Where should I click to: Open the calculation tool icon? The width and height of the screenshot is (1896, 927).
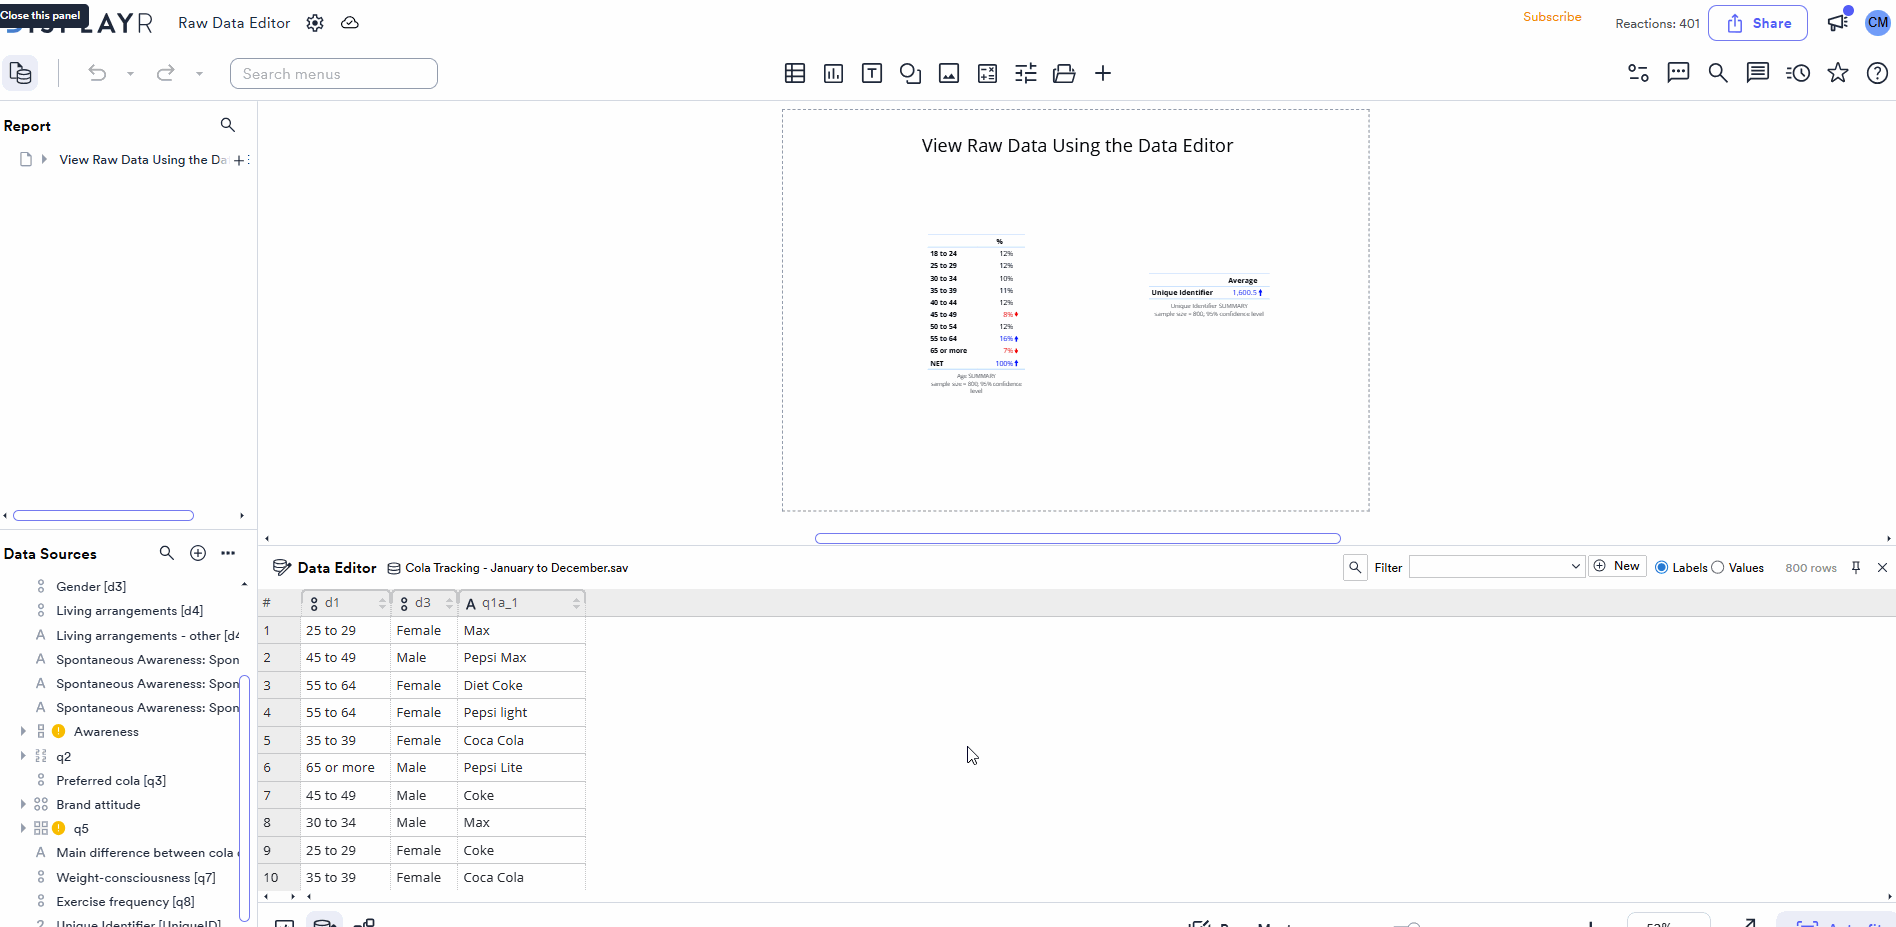[x=987, y=73]
